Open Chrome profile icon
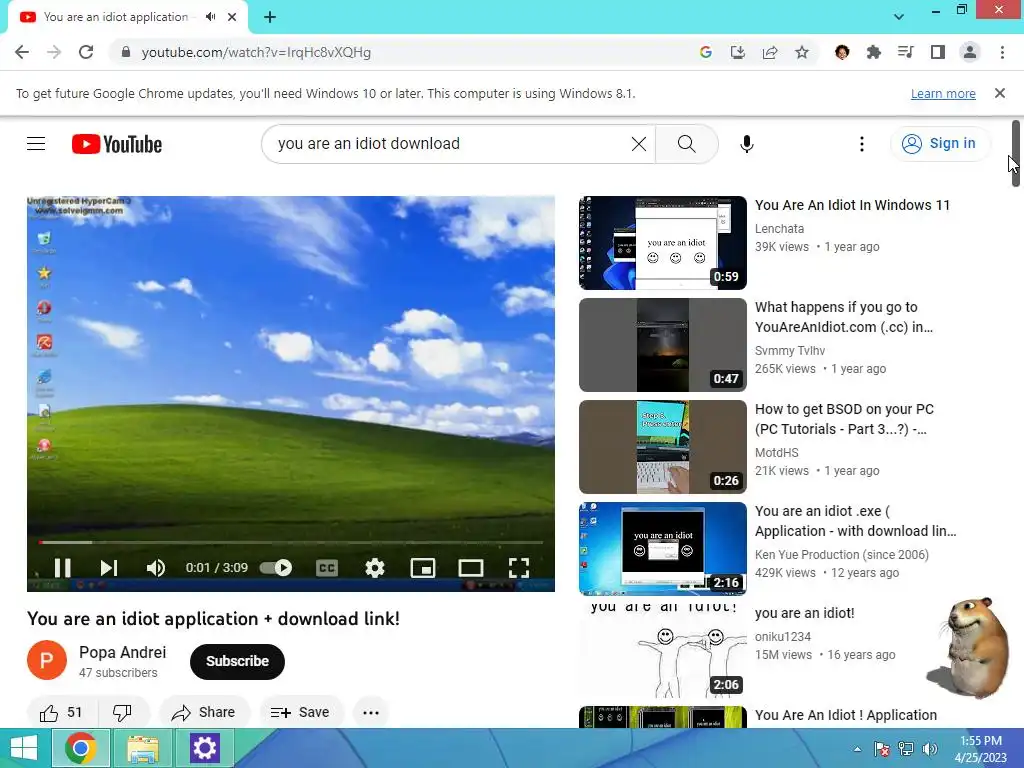Image resolution: width=1024 pixels, height=768 pixels. point(970,52)
